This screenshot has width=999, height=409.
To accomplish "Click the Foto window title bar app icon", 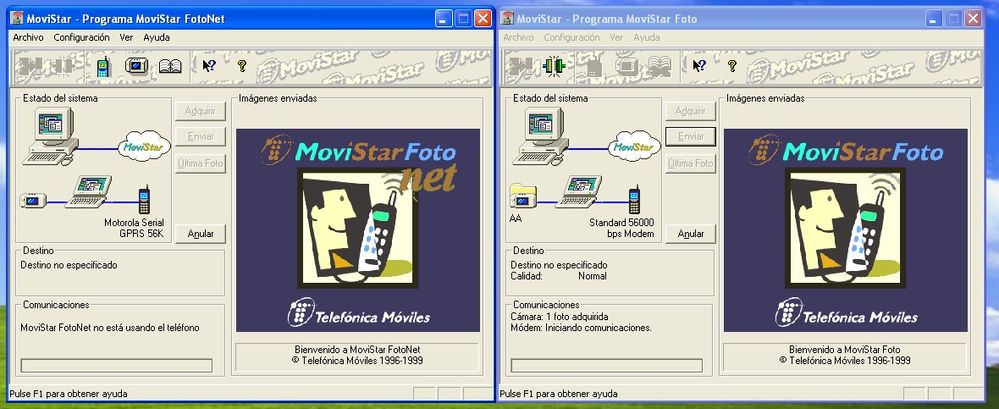I will (x=507, y=18).
